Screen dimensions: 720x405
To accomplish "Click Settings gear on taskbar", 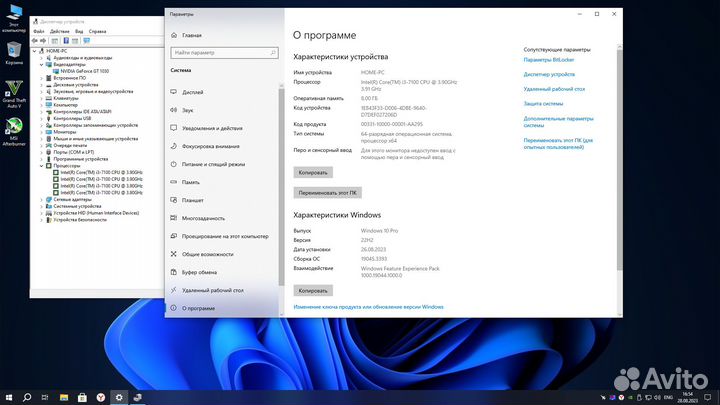I will (119, 397).
